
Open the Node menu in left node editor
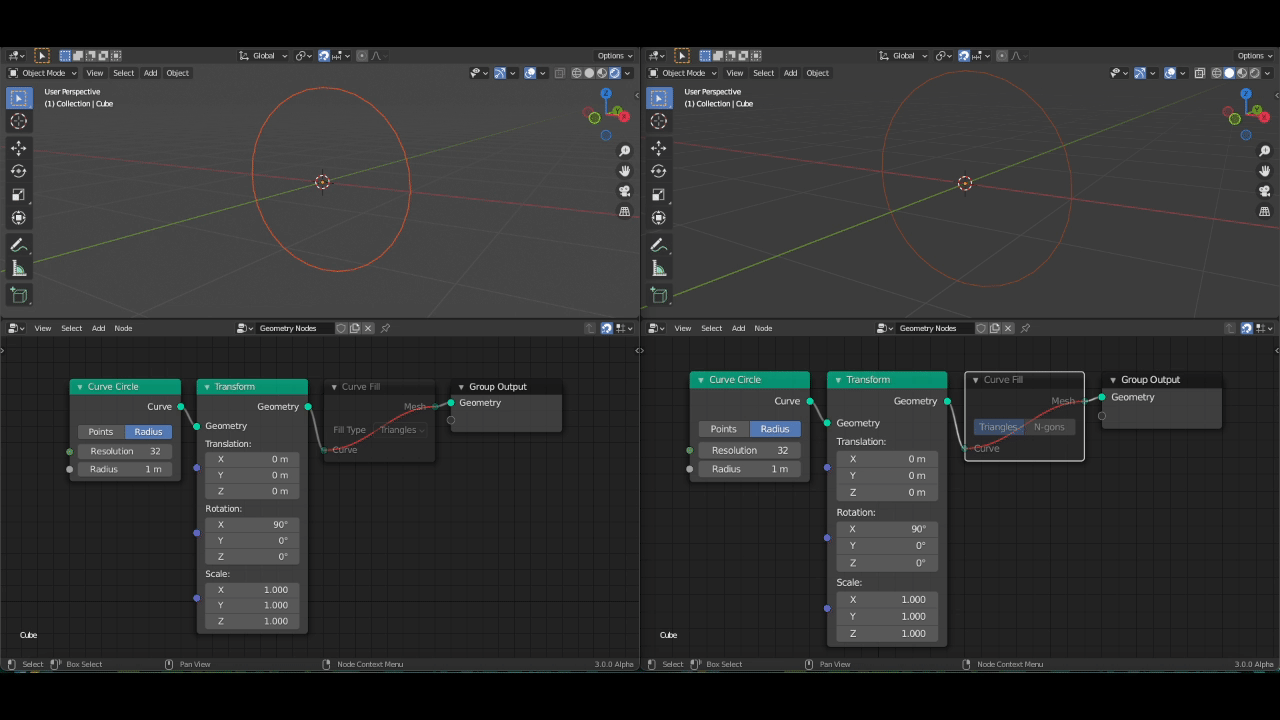click(x=123, y=328)
